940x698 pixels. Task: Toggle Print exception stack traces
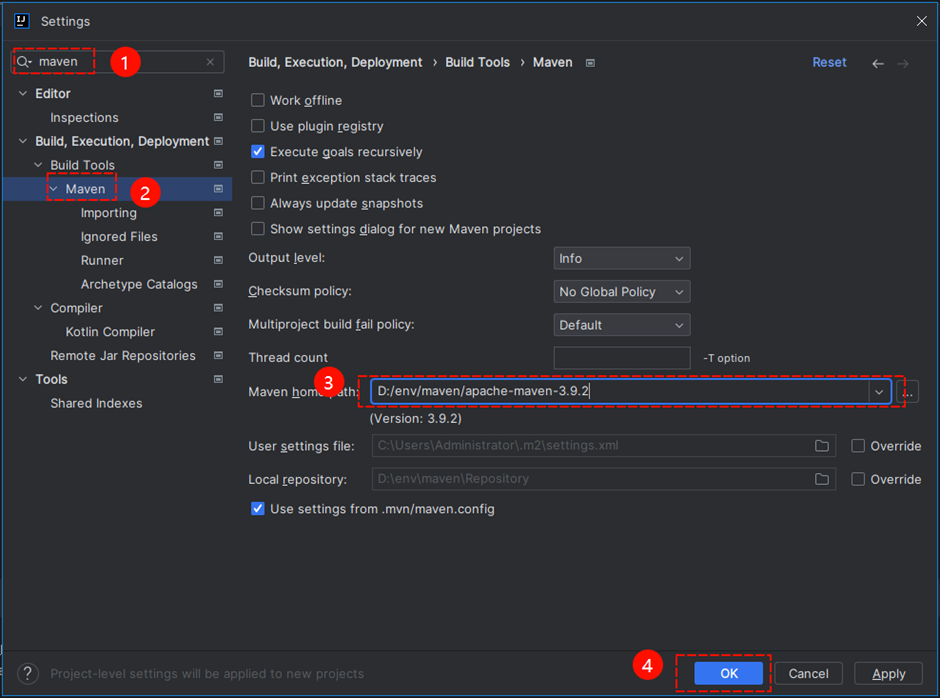pos(258,177)
